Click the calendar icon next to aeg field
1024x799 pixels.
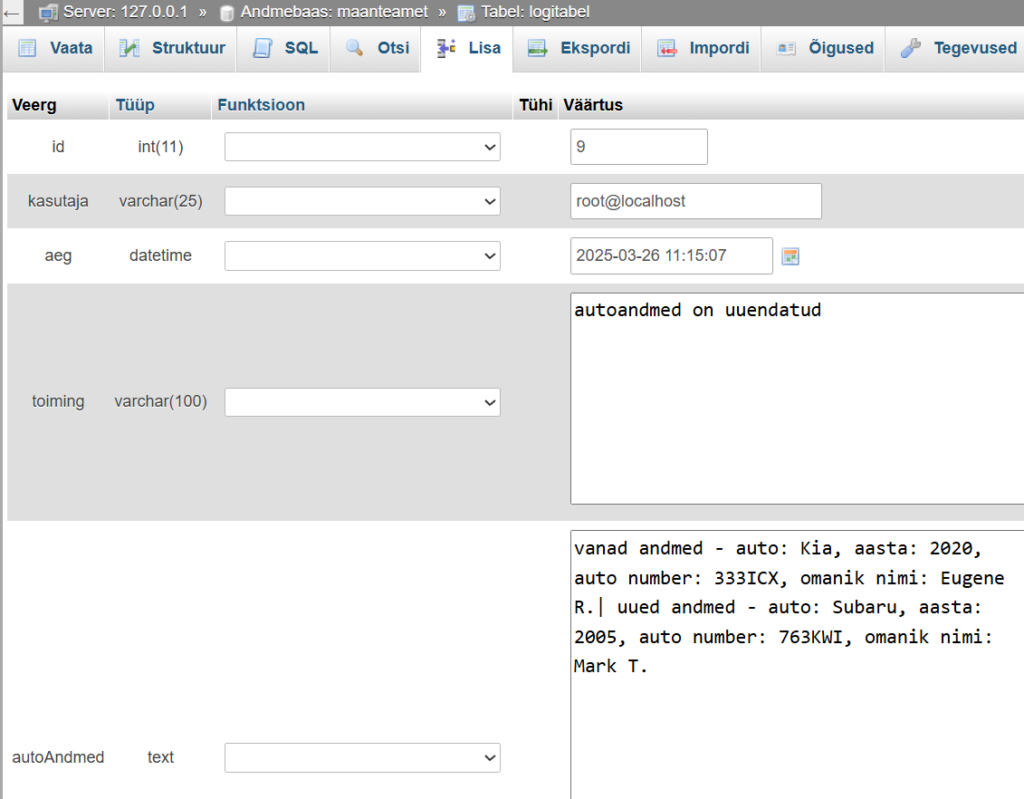tap(790, 256)
